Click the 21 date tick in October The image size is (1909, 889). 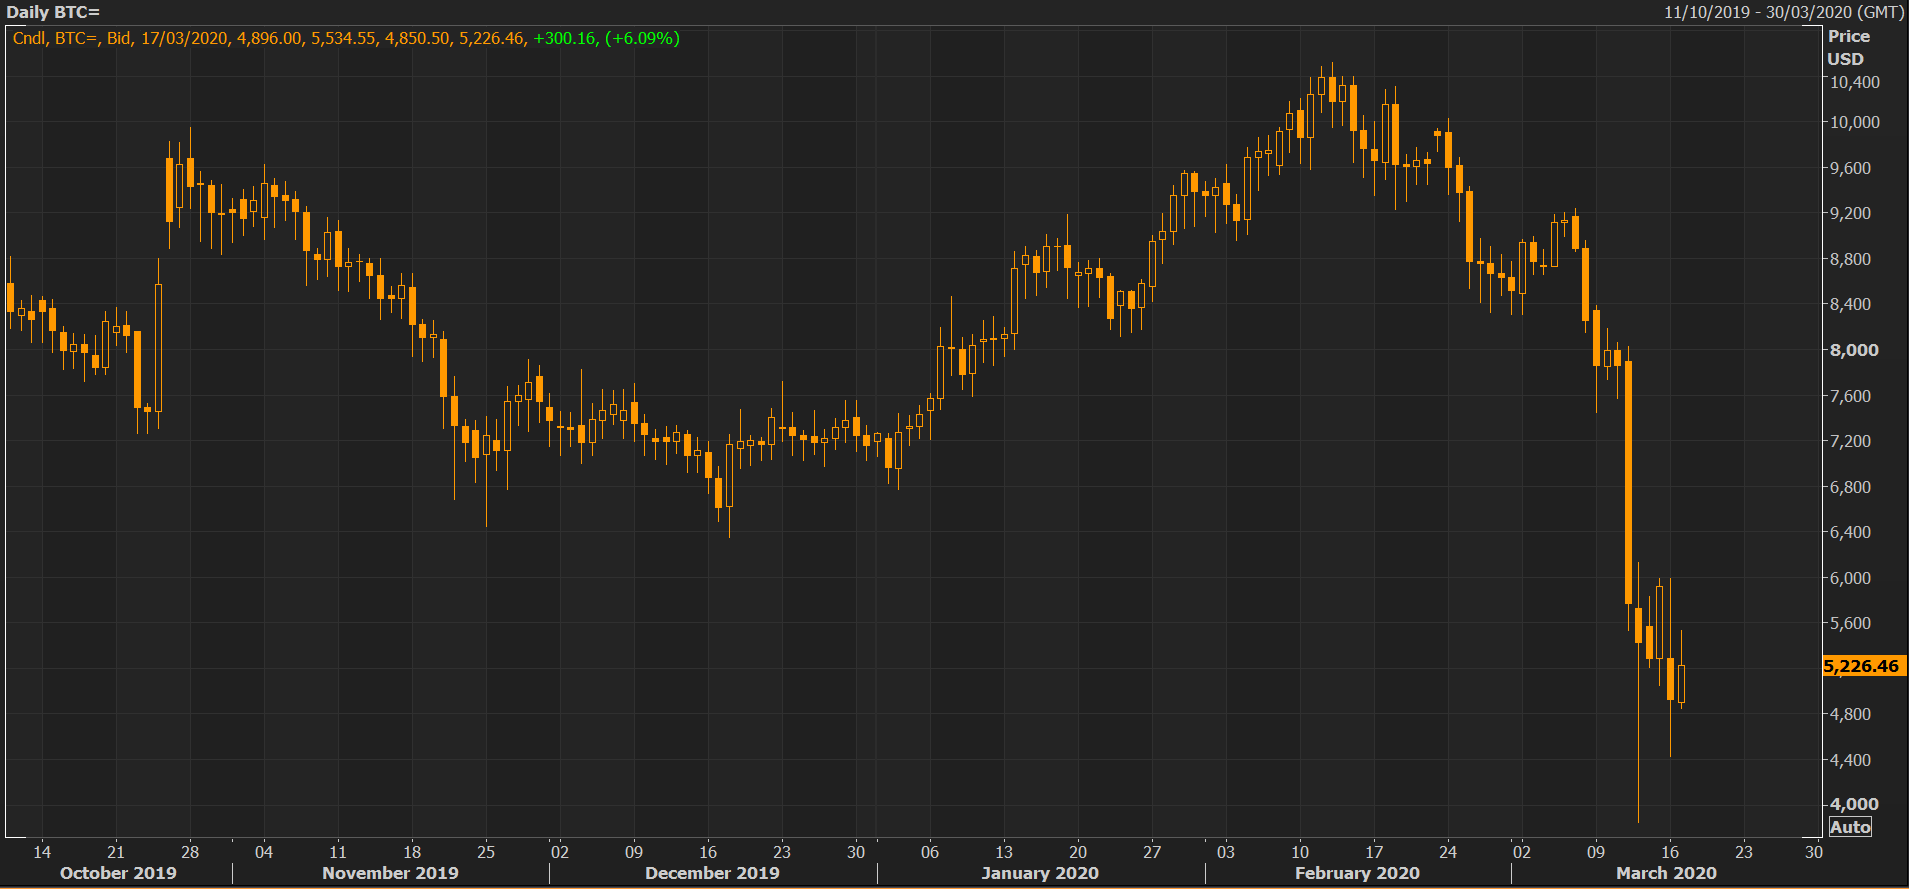116,852
